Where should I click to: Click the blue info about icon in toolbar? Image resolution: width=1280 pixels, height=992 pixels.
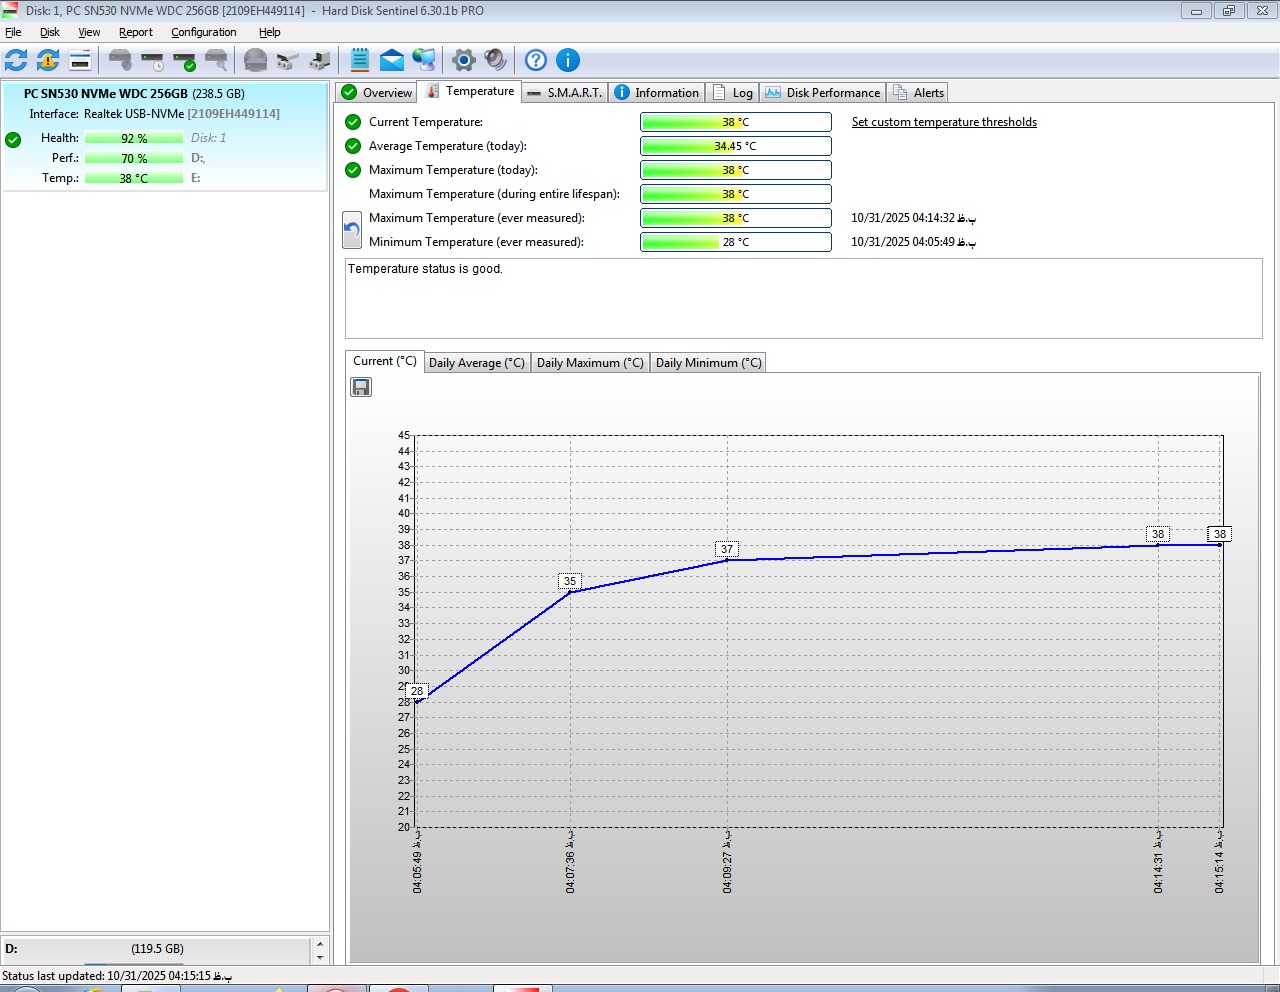click(x=568, y=60)
